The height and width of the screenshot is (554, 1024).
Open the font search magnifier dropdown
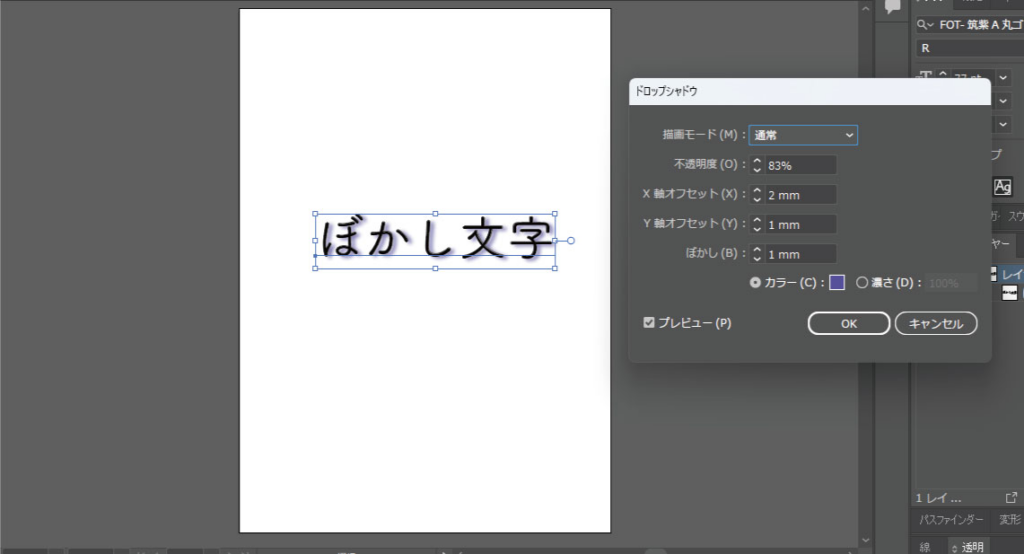(x=925, y=25)
